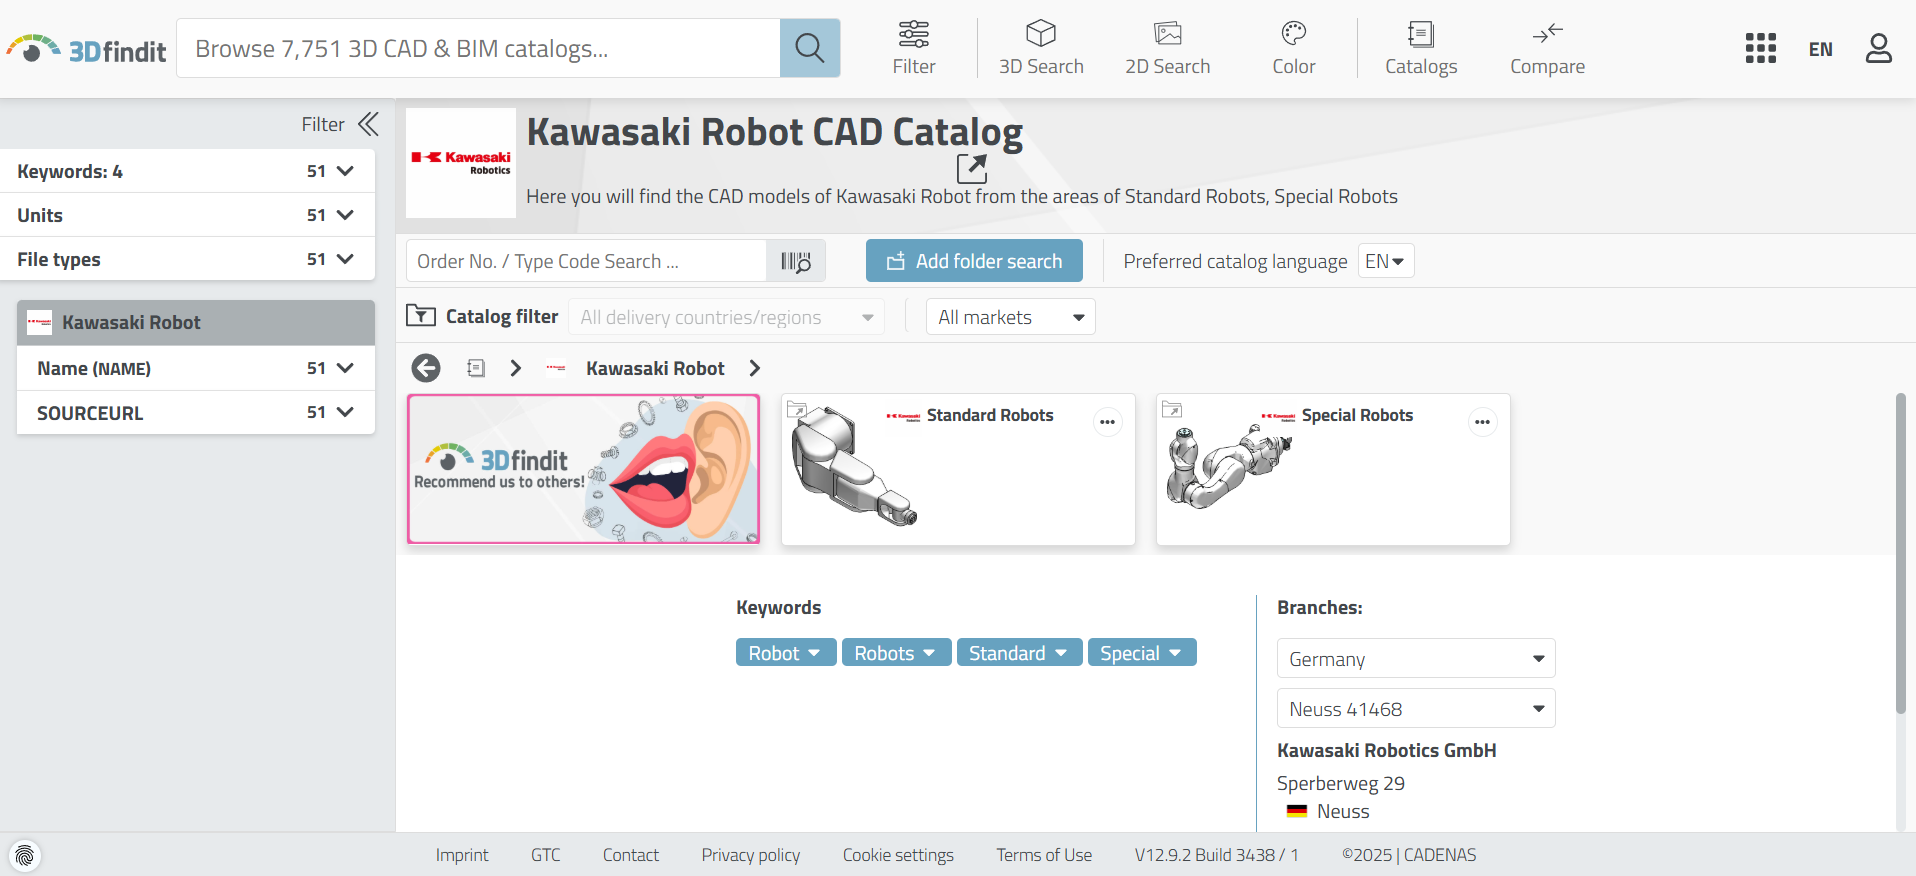Viewport: 1916px width, 876px height.
Task: Open Privacy policy link
Action: click(751, 855)
